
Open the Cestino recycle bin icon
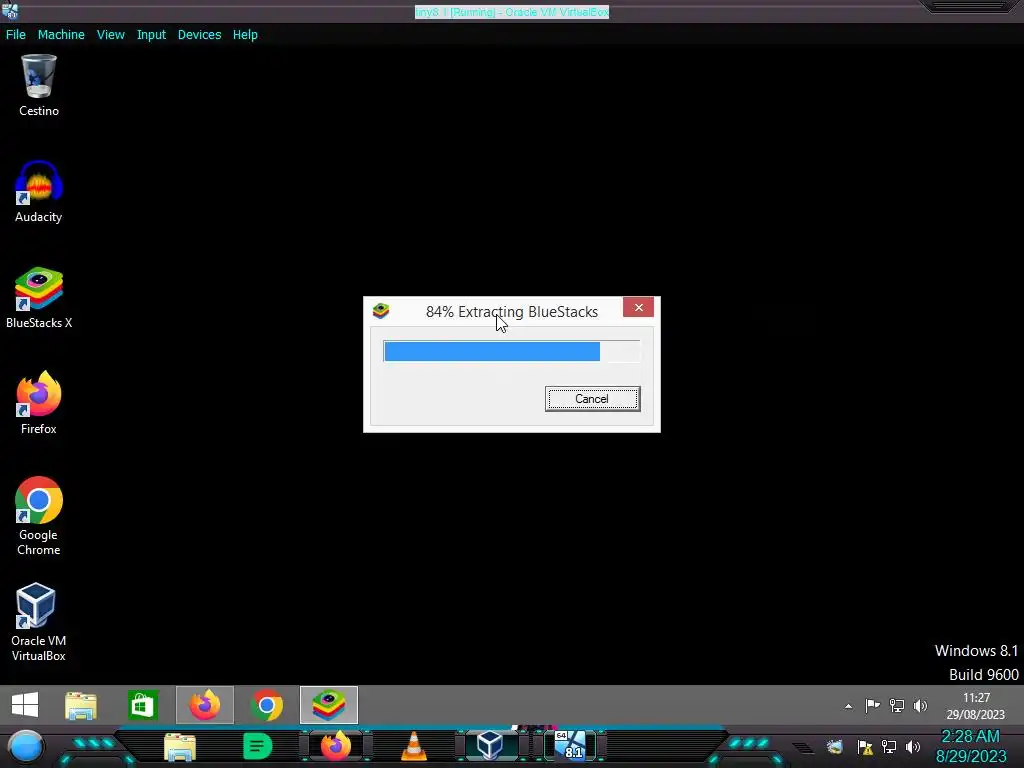click(39, 86)
